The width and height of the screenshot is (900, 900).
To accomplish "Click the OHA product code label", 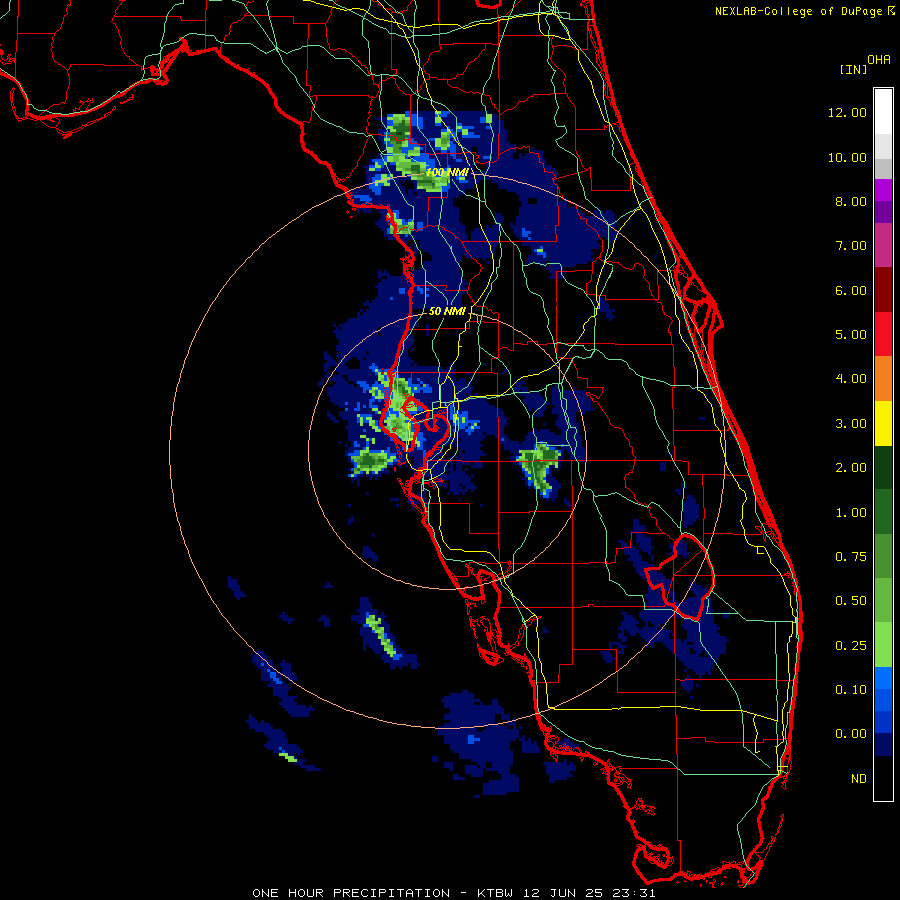I will [879, 60].
